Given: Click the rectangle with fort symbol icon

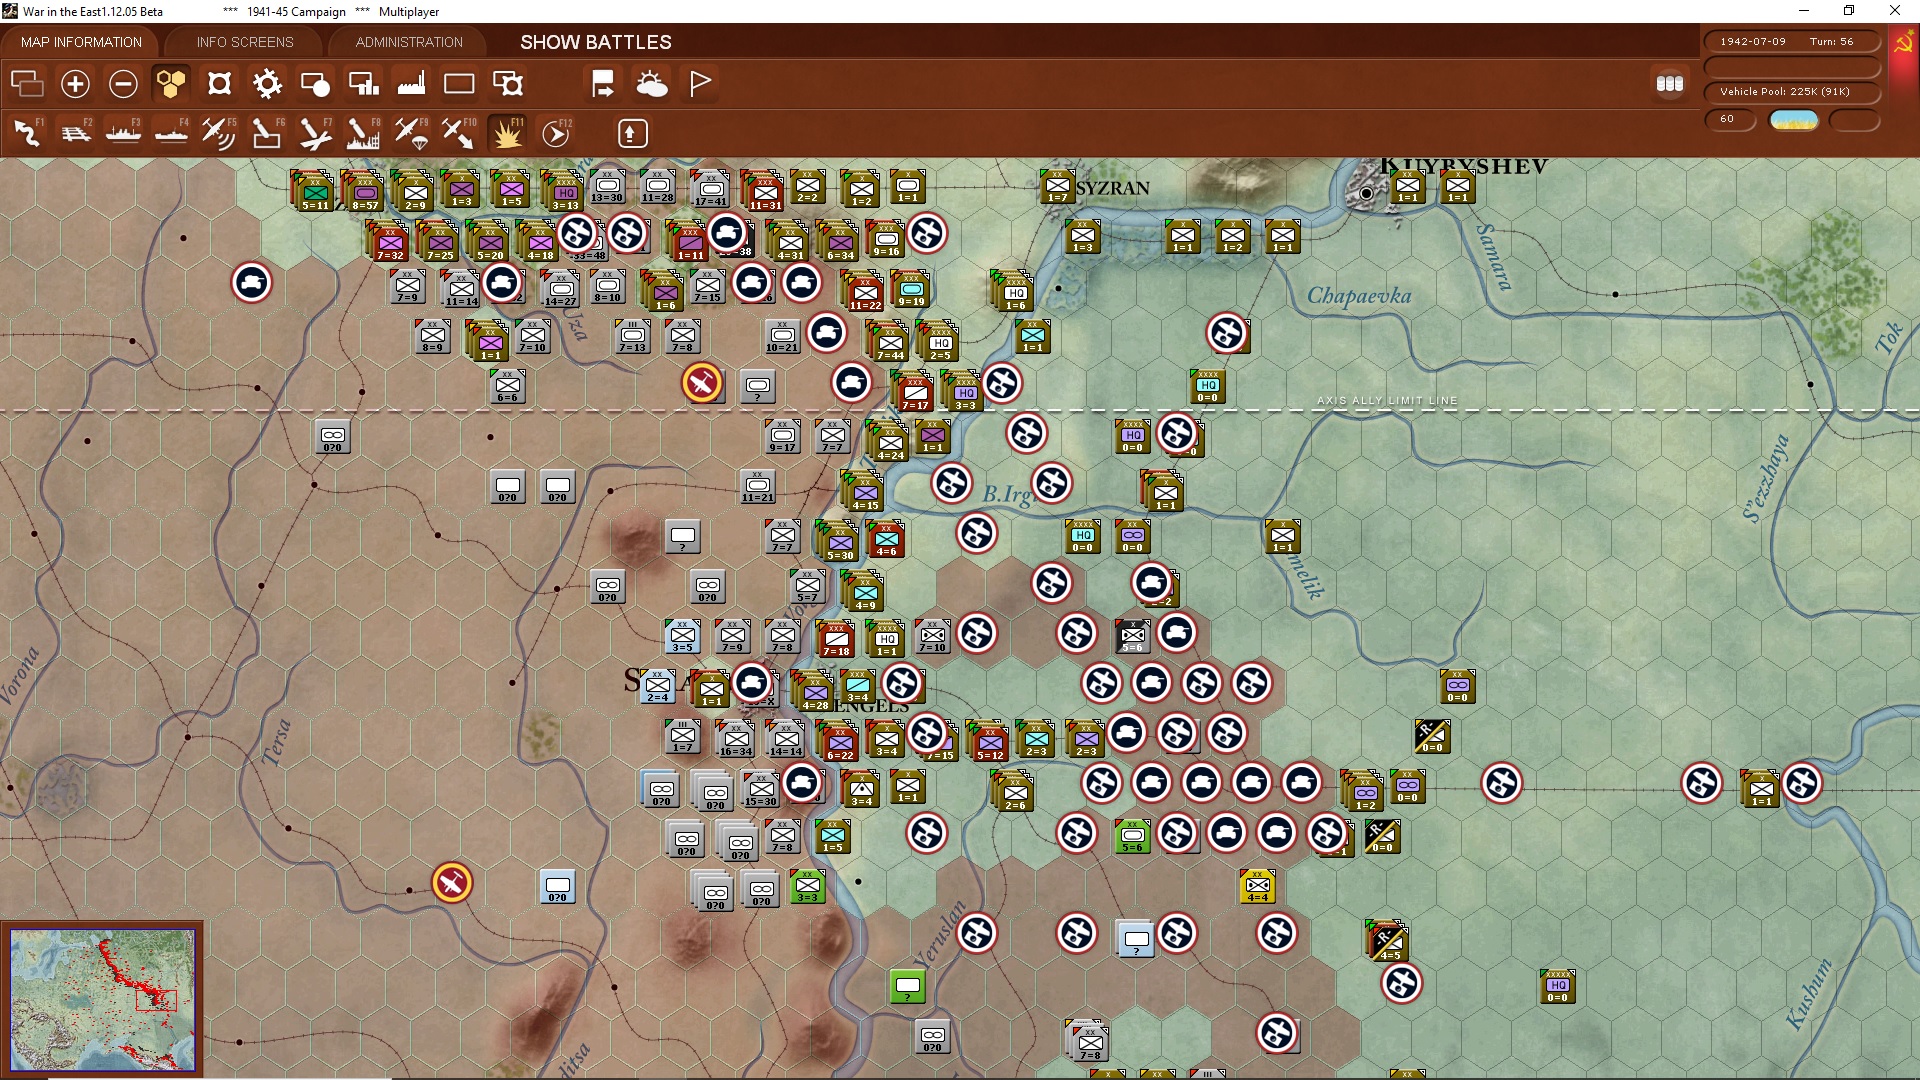Looking at the screenshot, I should pos(508,84).
